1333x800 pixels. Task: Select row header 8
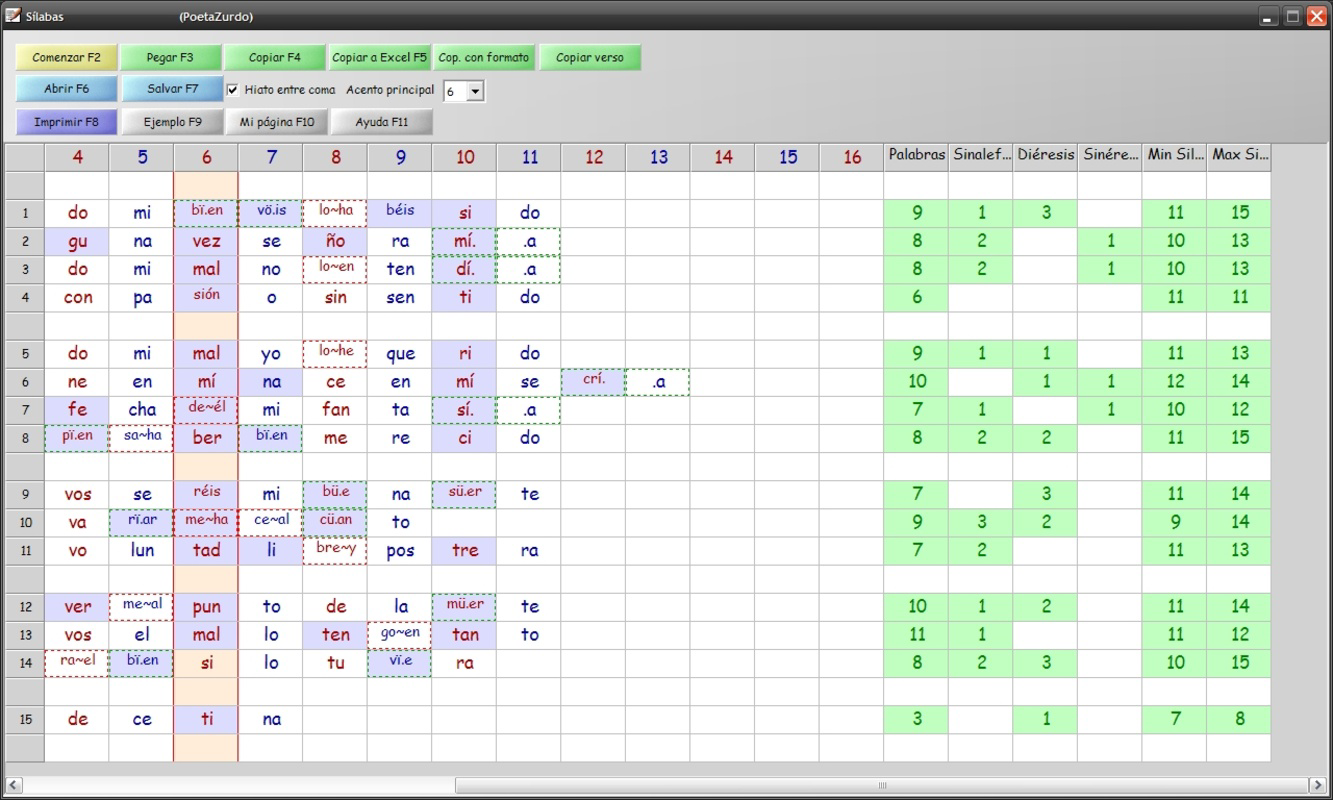coord(25,438)
